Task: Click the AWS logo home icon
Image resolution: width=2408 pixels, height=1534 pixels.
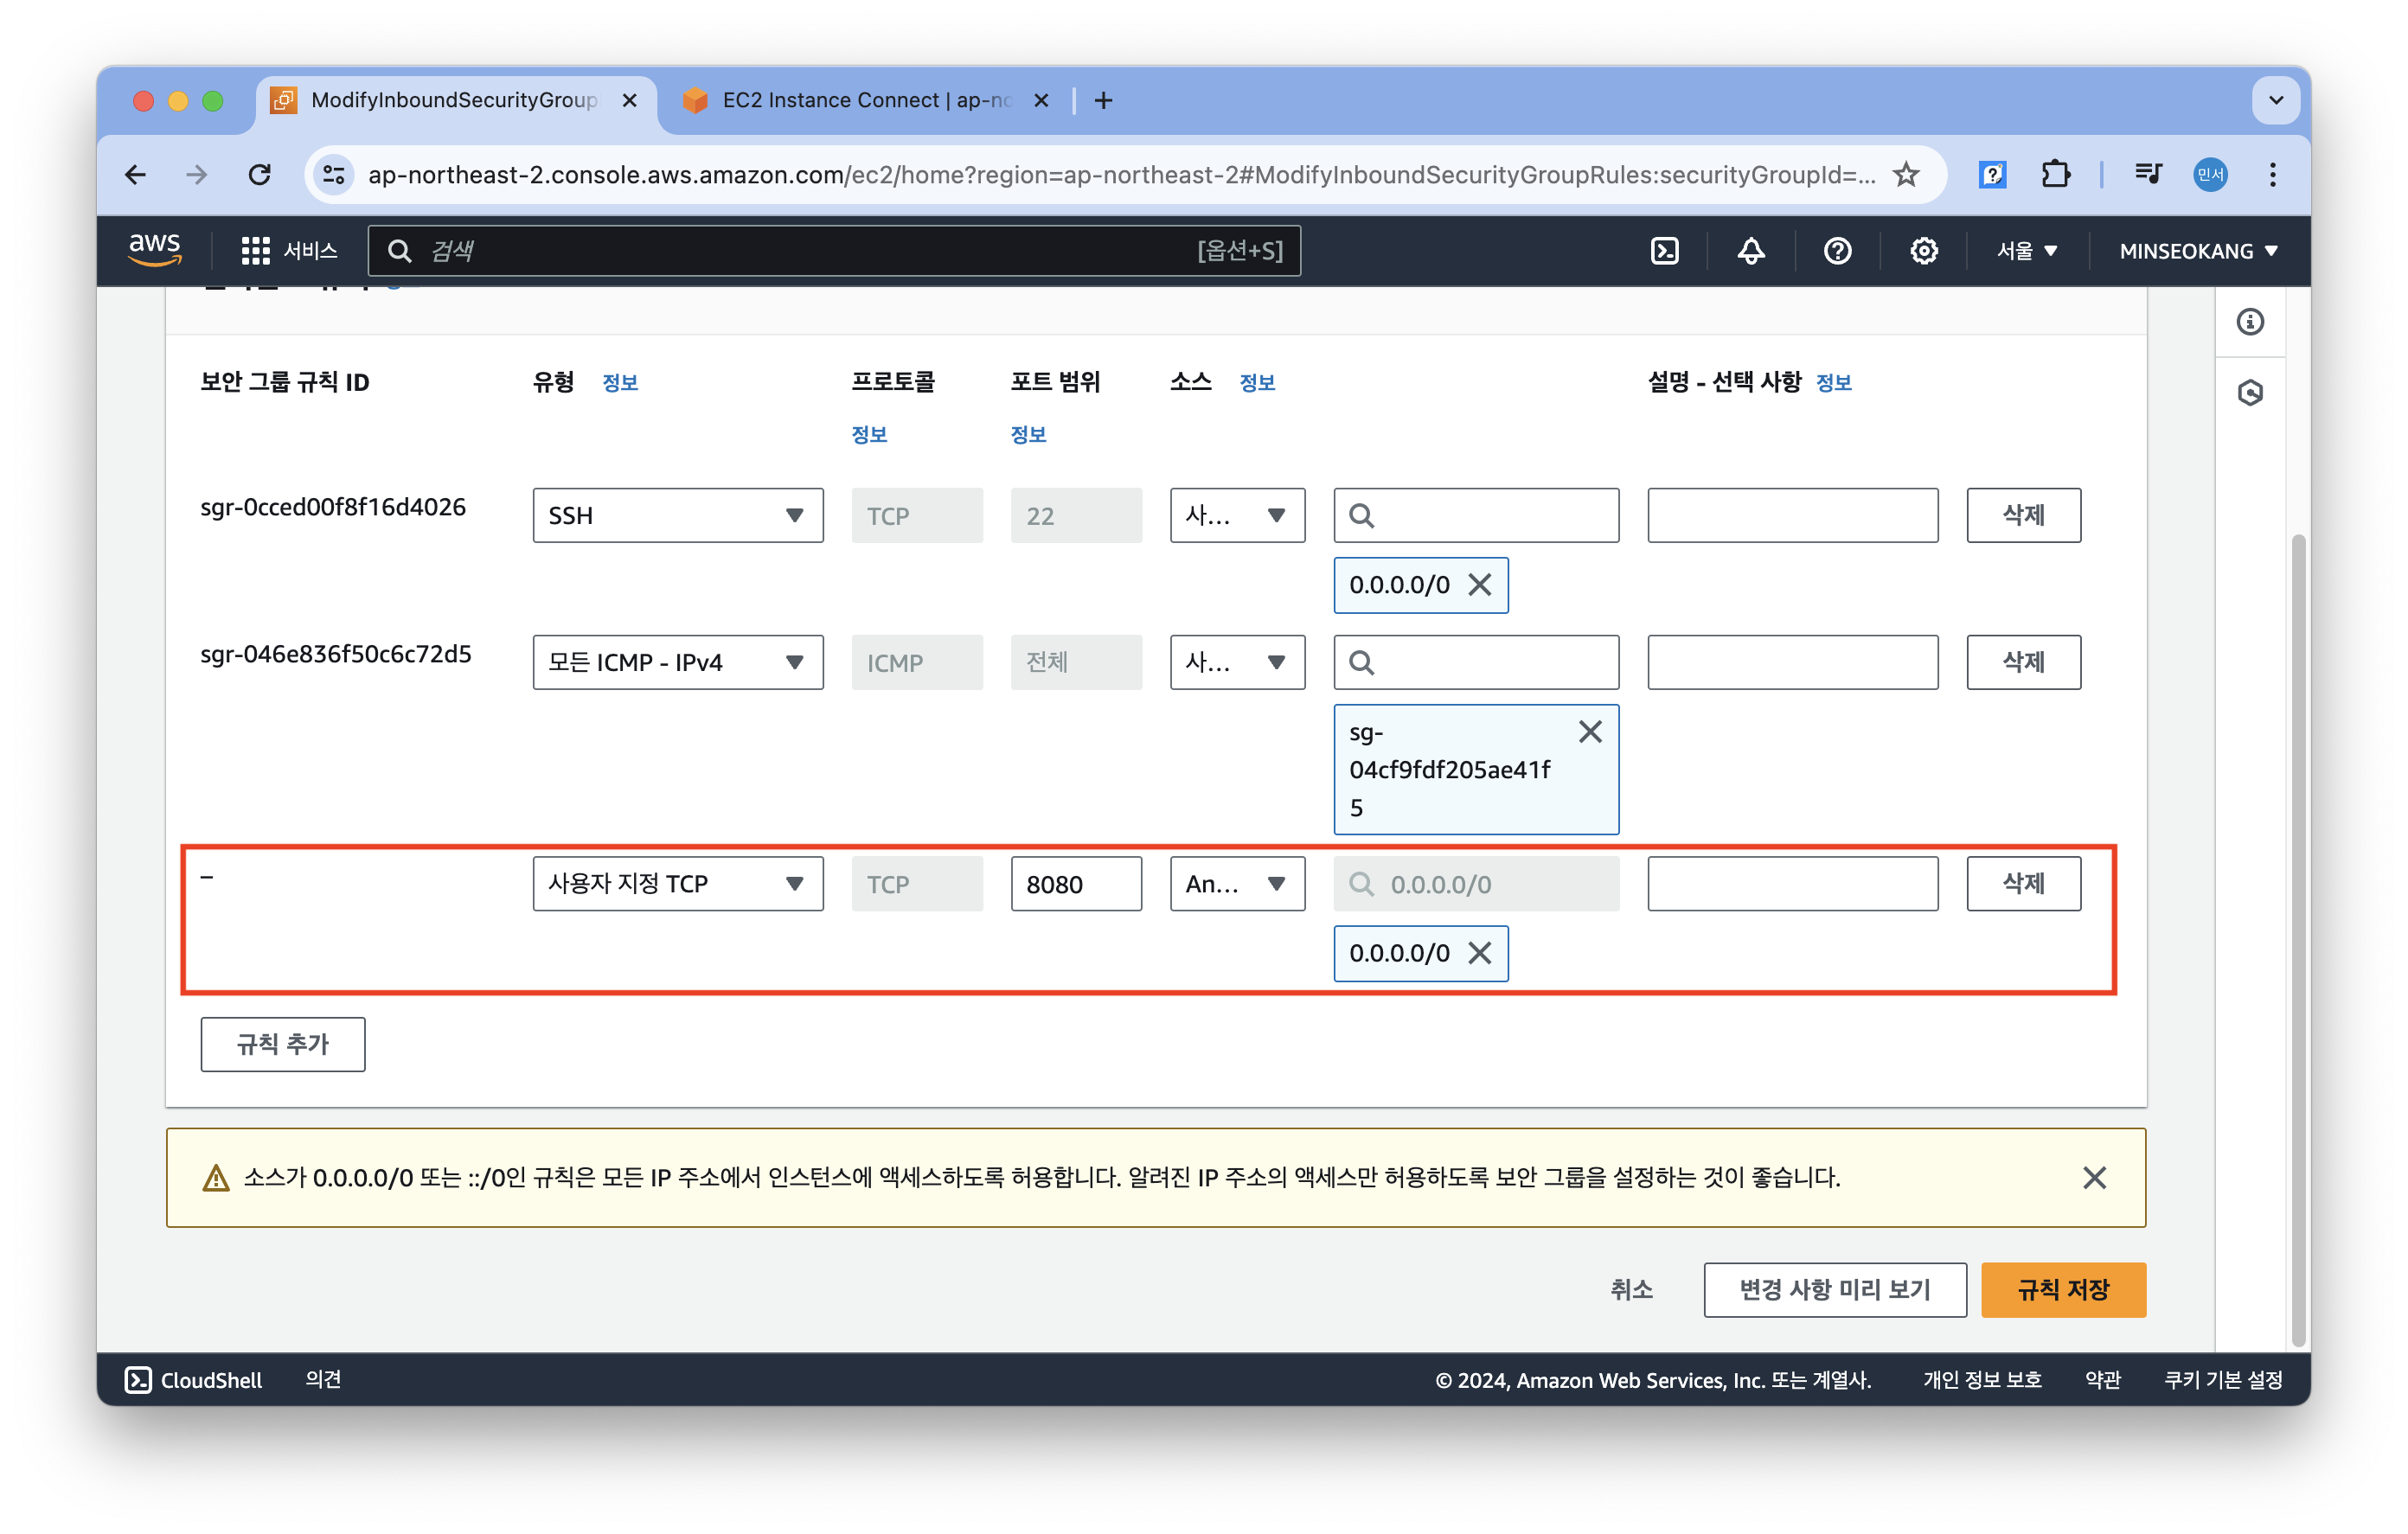Action: 154,249
